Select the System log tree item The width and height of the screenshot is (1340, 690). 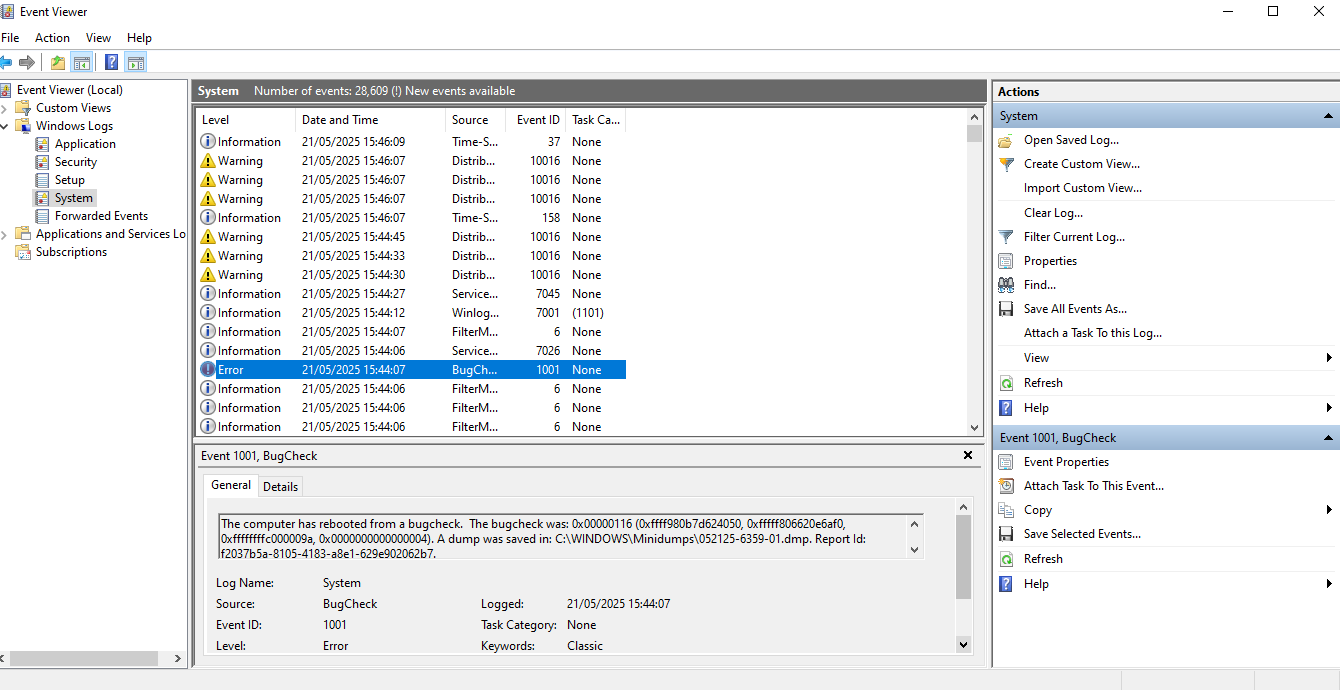click(x=73, y=198)
